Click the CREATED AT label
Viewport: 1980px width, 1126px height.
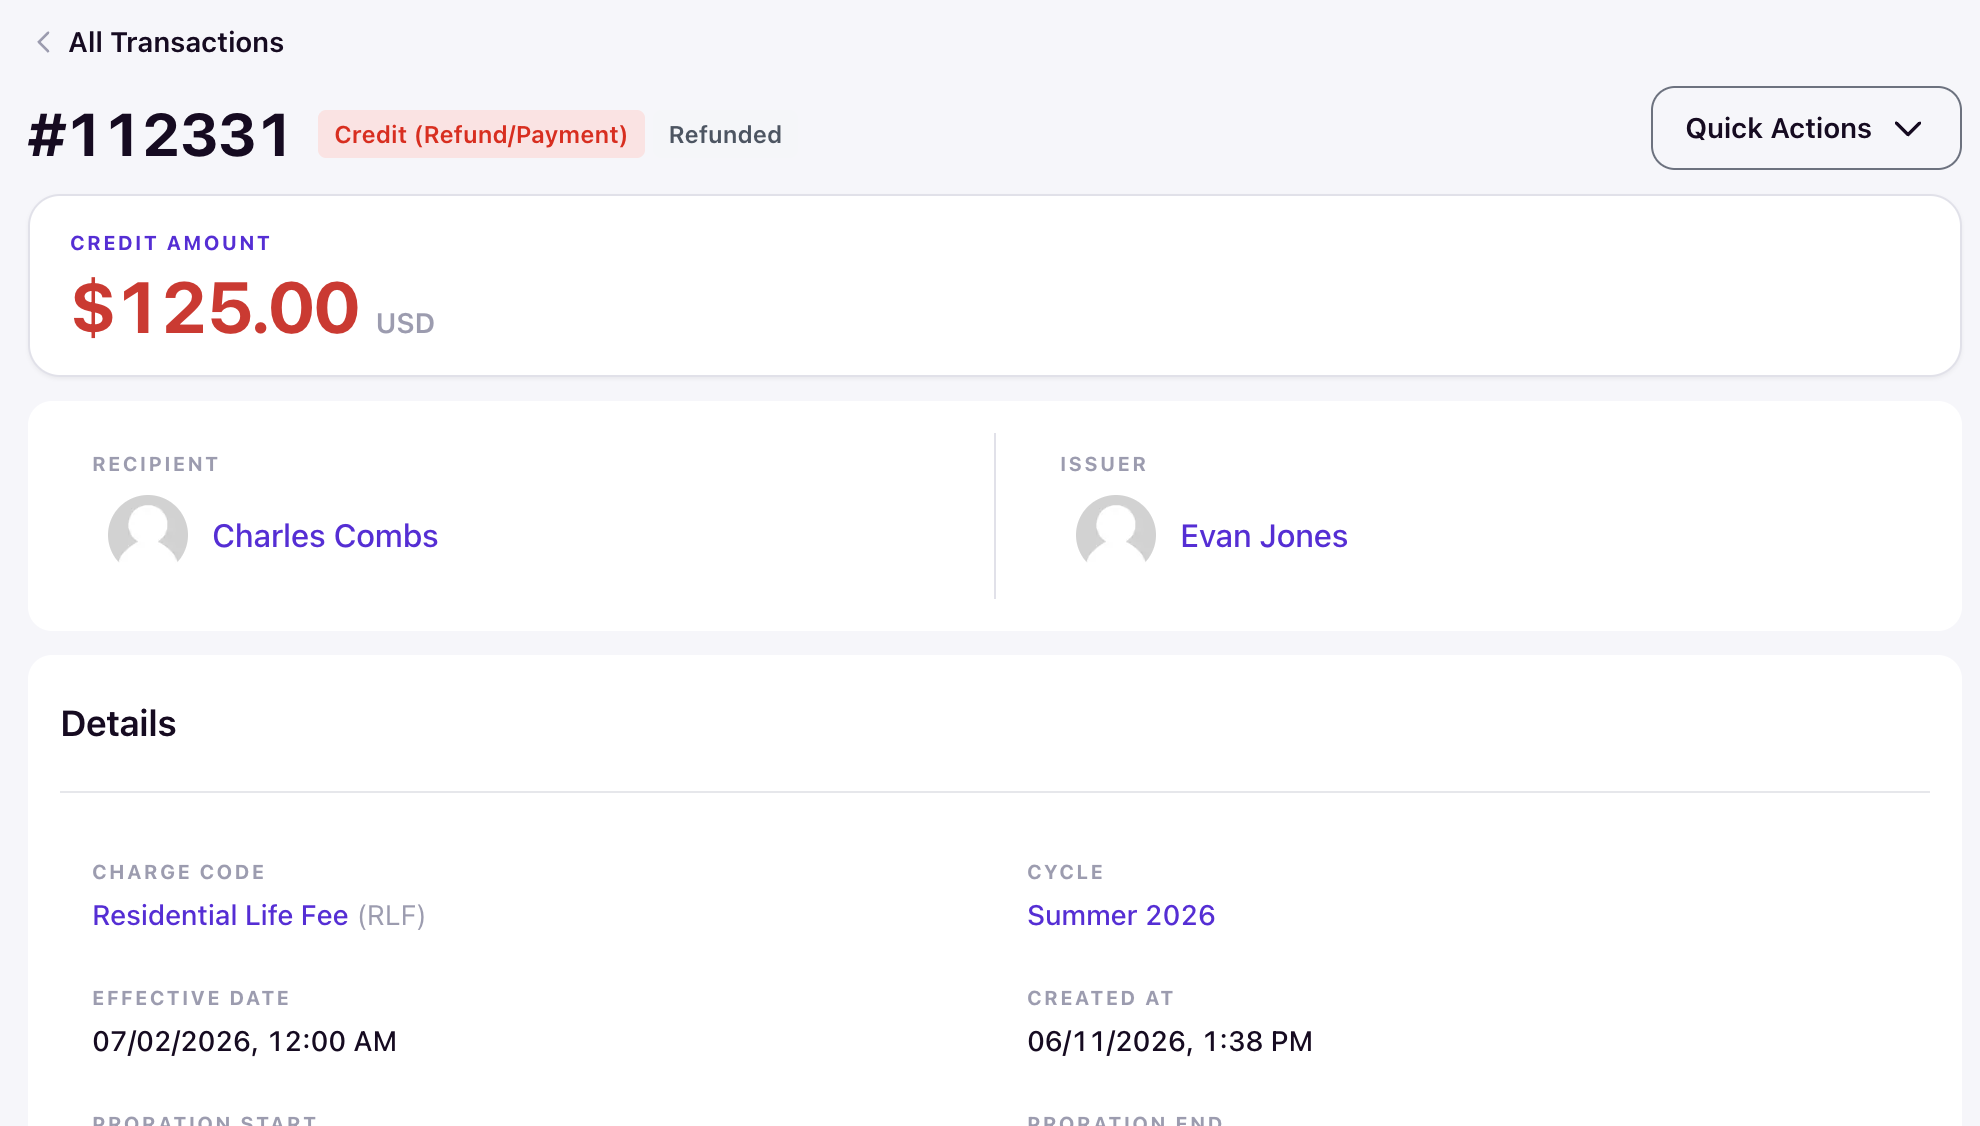(x=1100, y=998)
